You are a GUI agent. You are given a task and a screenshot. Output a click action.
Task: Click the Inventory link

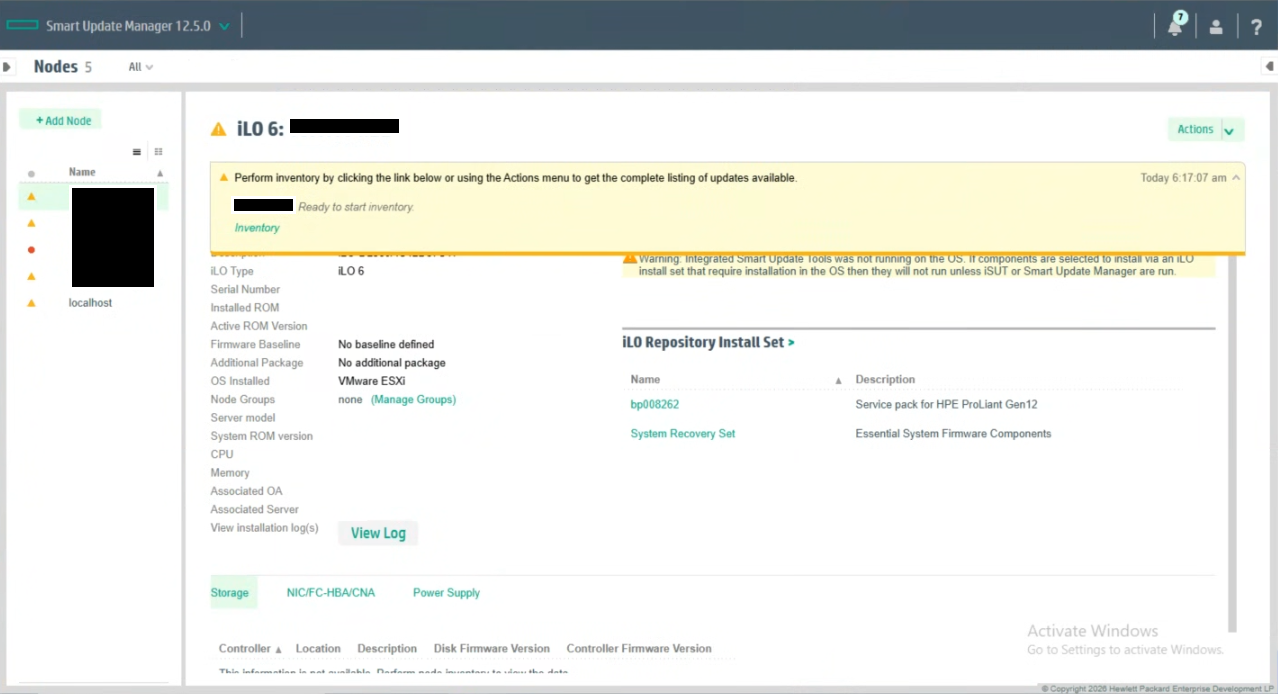[x=257, y=228]
